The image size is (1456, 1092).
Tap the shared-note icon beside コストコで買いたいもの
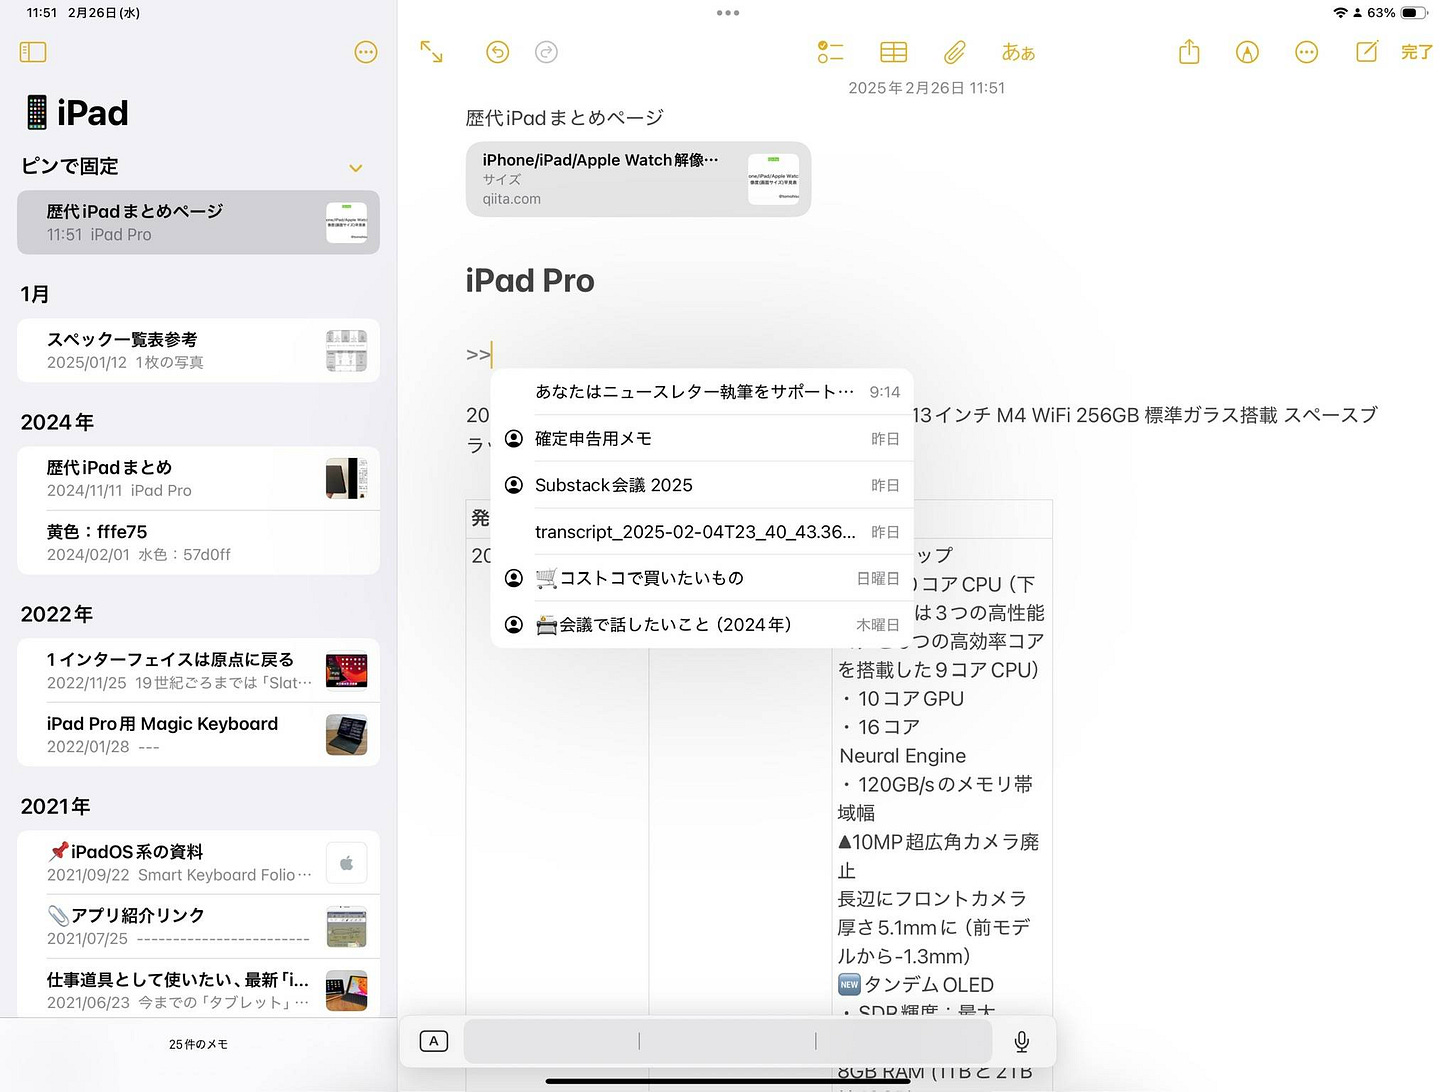coord(514,578)
